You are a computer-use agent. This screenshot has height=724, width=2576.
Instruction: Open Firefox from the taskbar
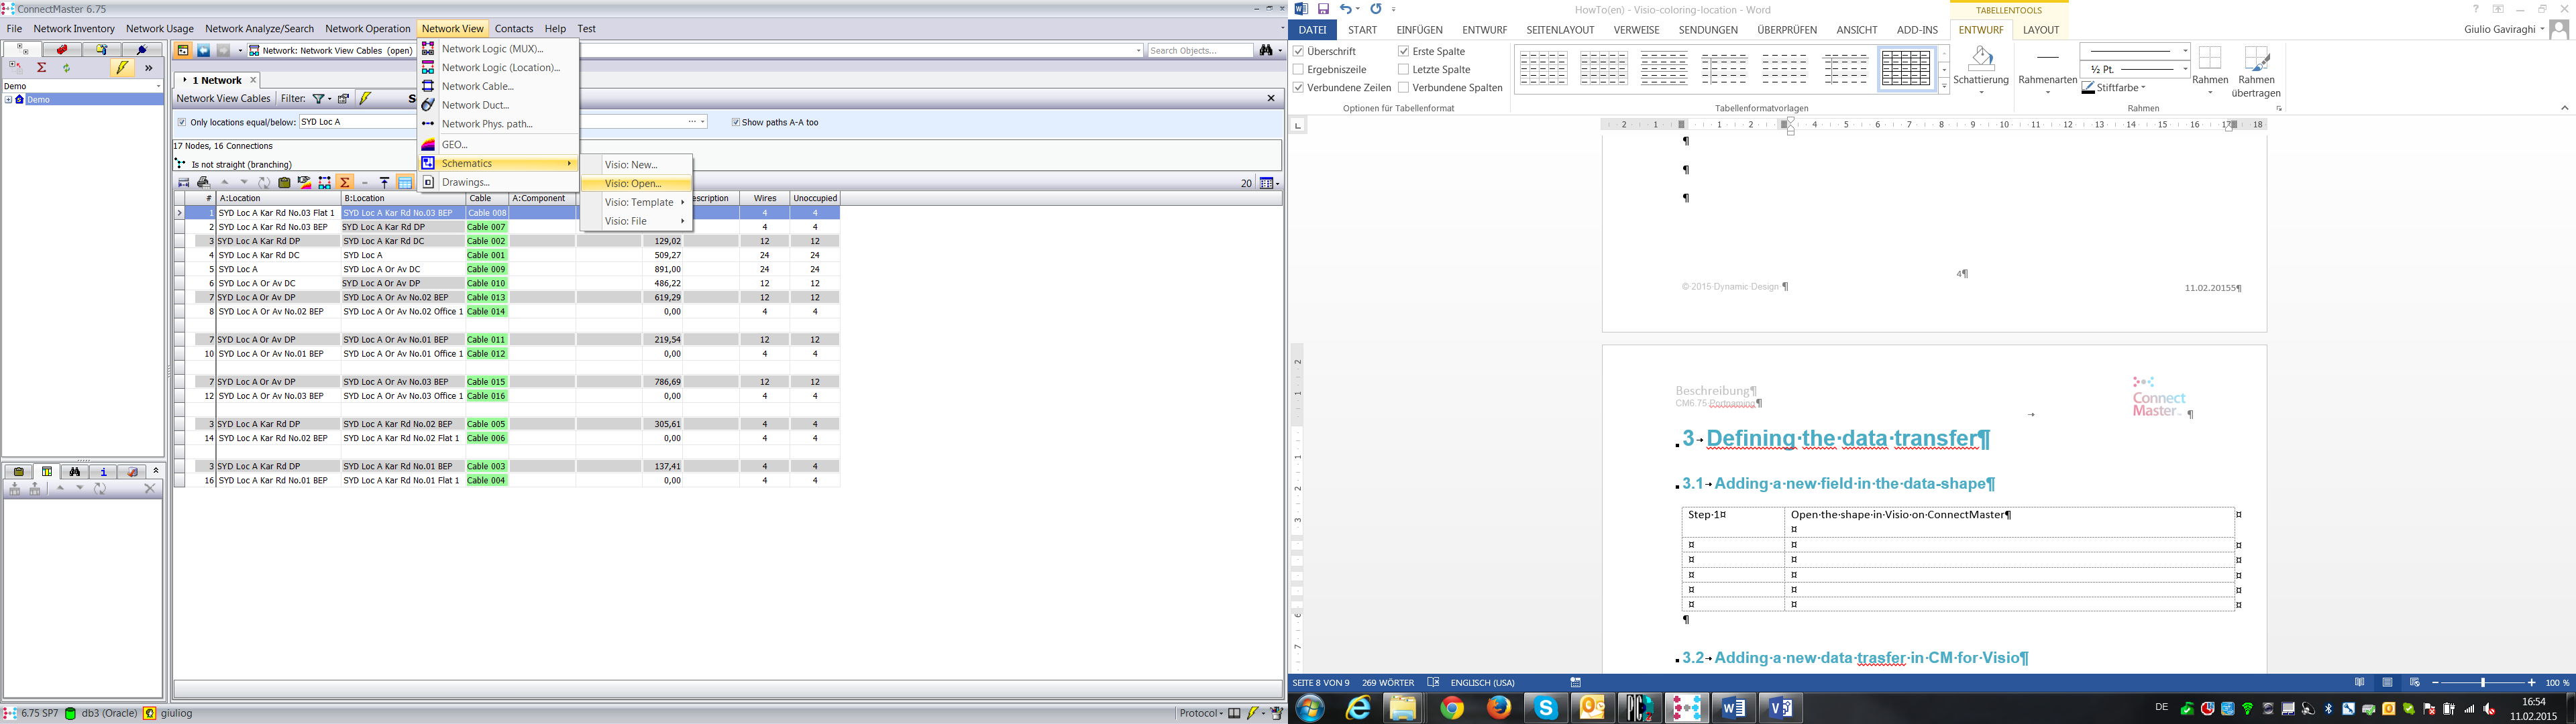1499,708
